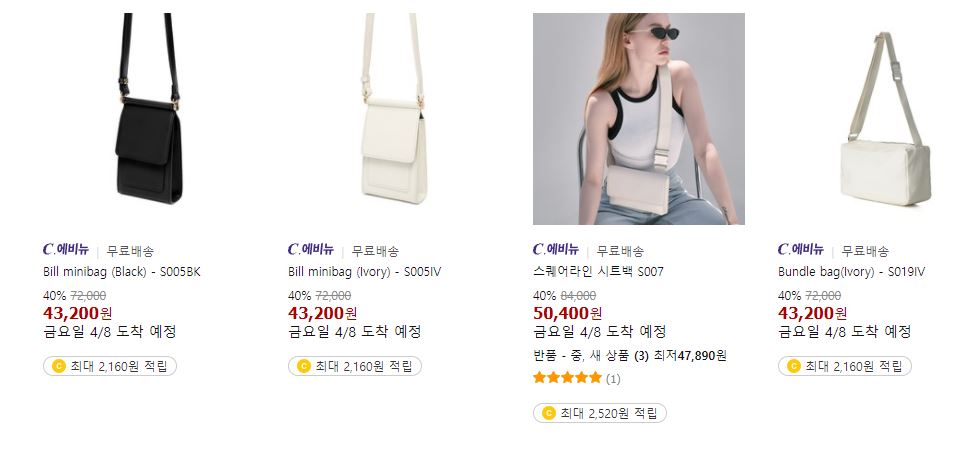Screen dimensions: 968x466
Task: Click the 50,400원 price of the seat bag
Action: click(568, 314)
